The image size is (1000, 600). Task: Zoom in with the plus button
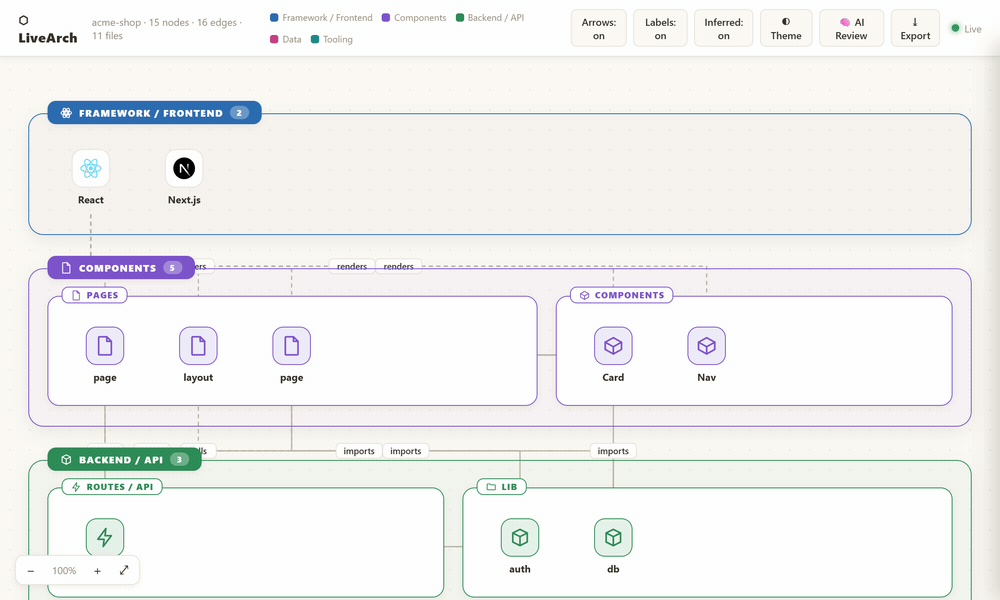(x=97, y=571)
